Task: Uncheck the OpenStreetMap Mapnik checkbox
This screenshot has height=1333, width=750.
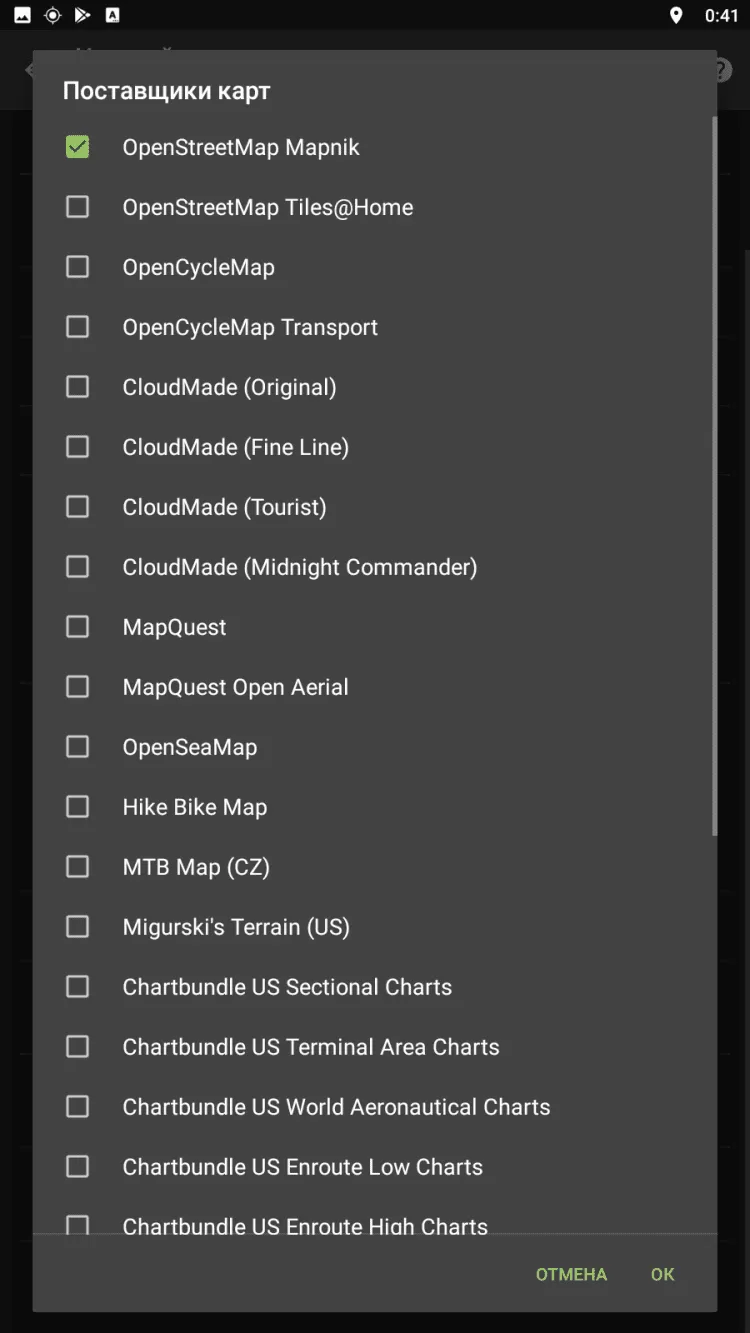Action: pos(77,147)
